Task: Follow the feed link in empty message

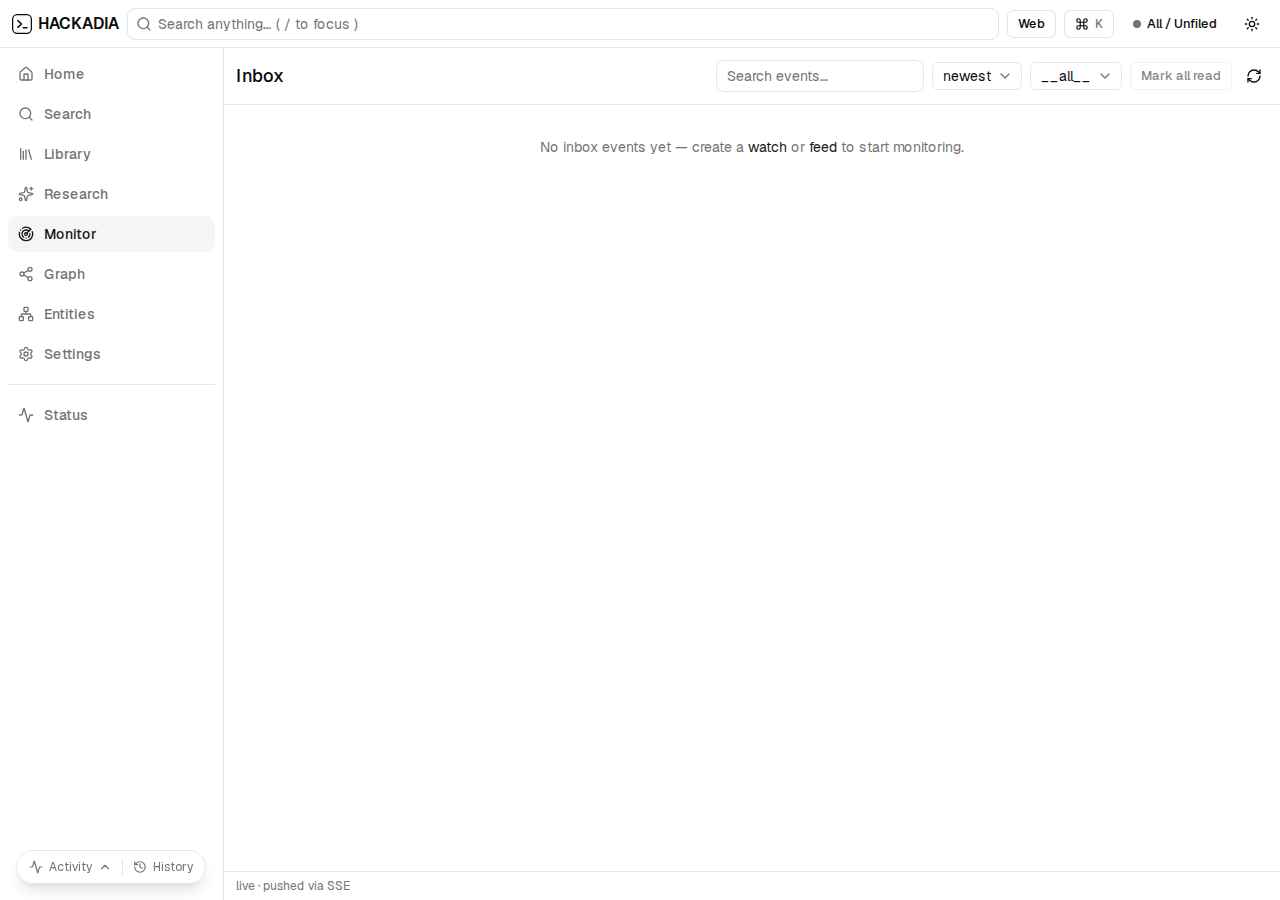Action: pos(823,147)
